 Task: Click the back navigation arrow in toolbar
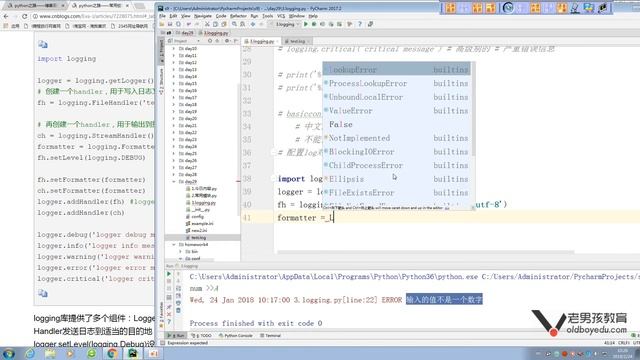point(253,24)
